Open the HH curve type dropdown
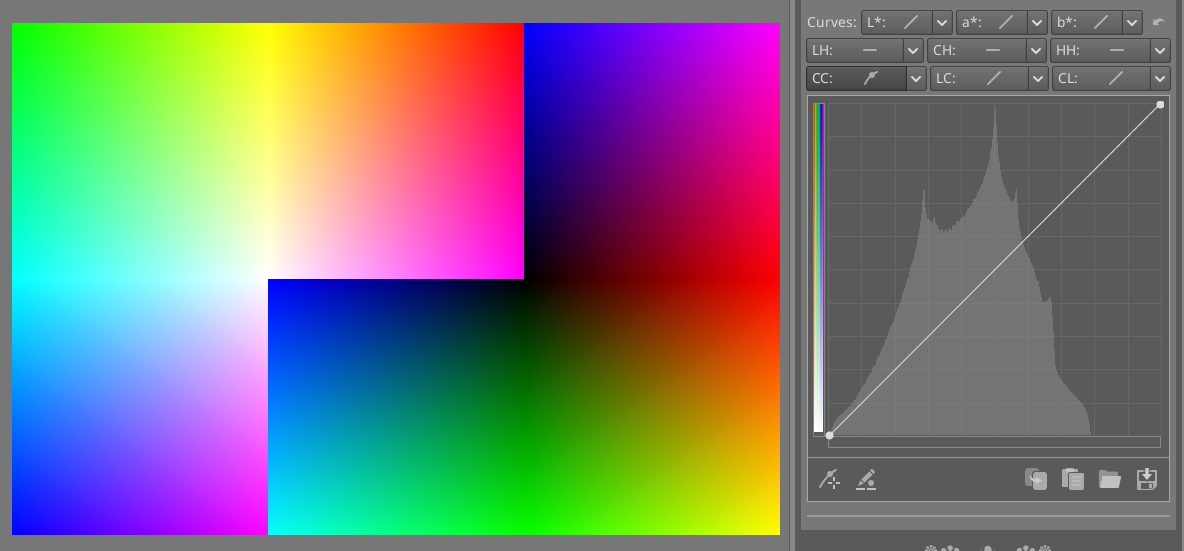This screenshot has width=1184, height=551. pyautogui.click(x=1161, y=51)
